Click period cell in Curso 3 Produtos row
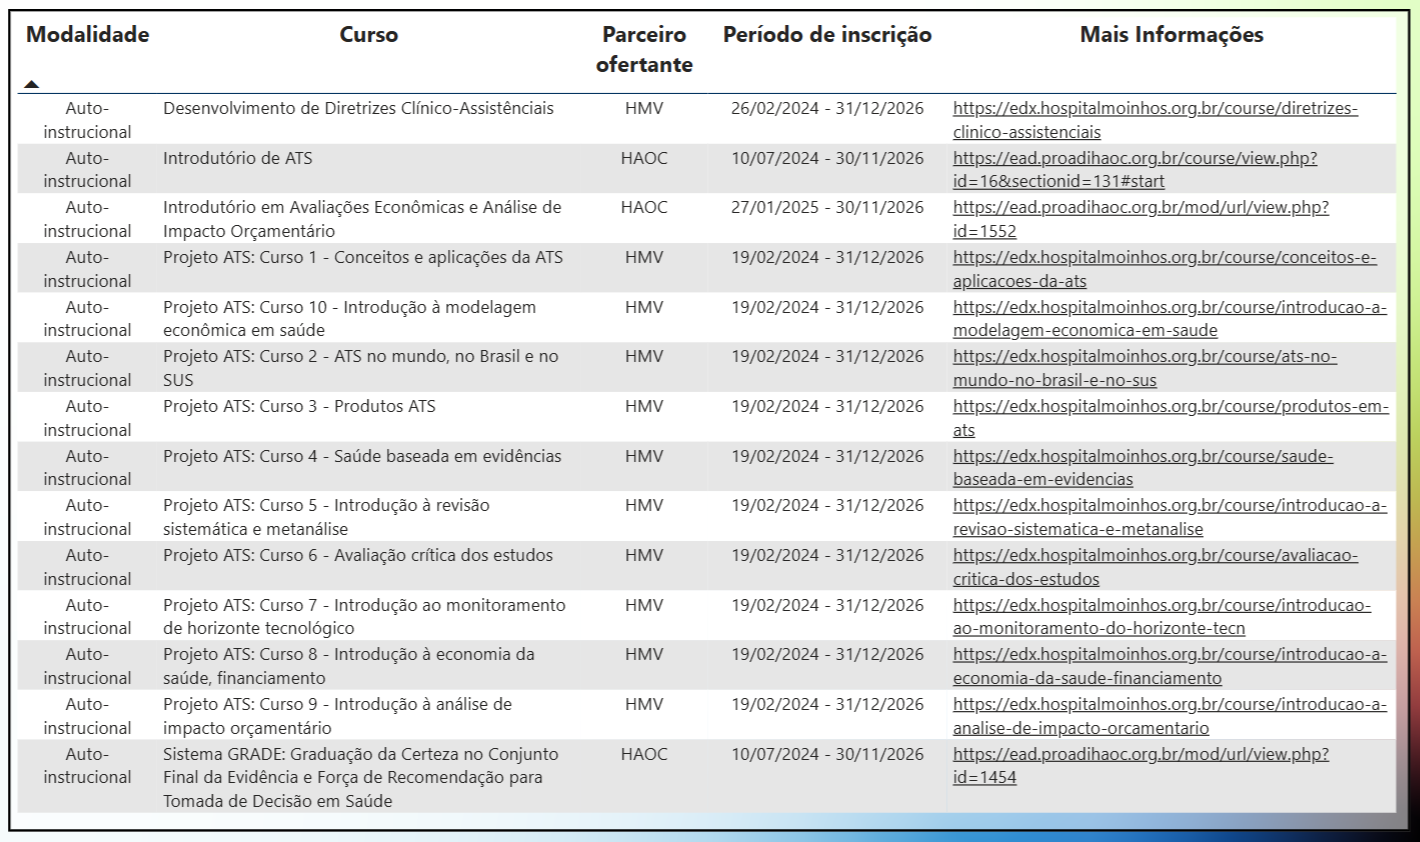Viewport: 1420px width, 842px height. point(827,406)
